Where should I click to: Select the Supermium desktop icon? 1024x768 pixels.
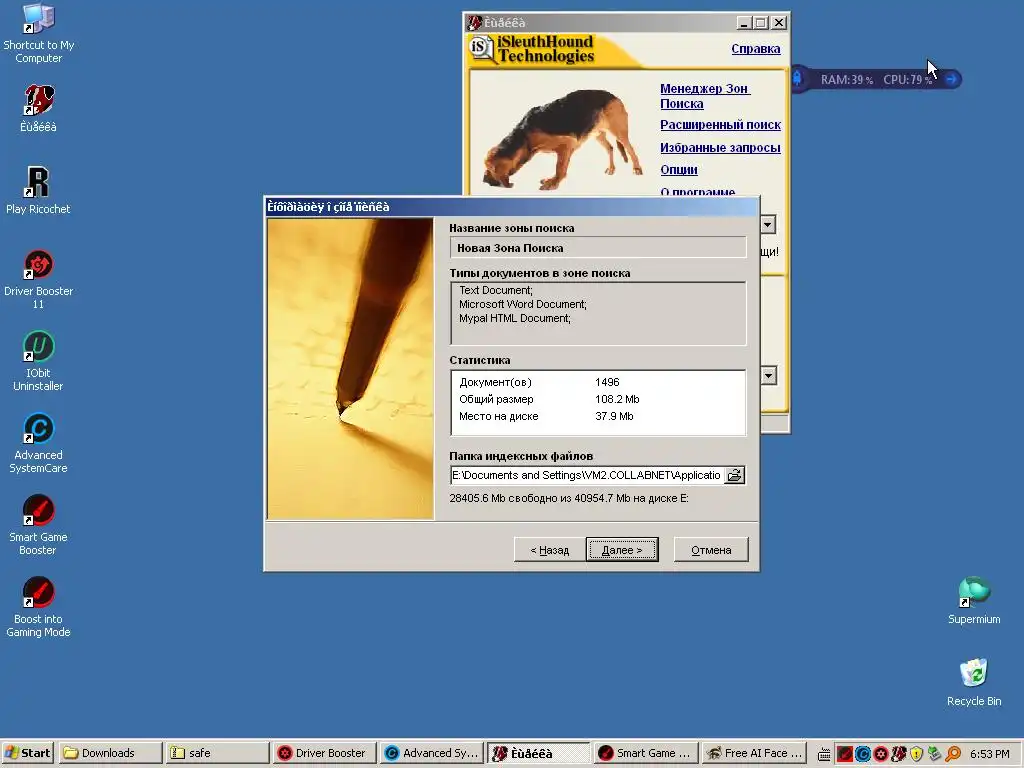(974, 601)
